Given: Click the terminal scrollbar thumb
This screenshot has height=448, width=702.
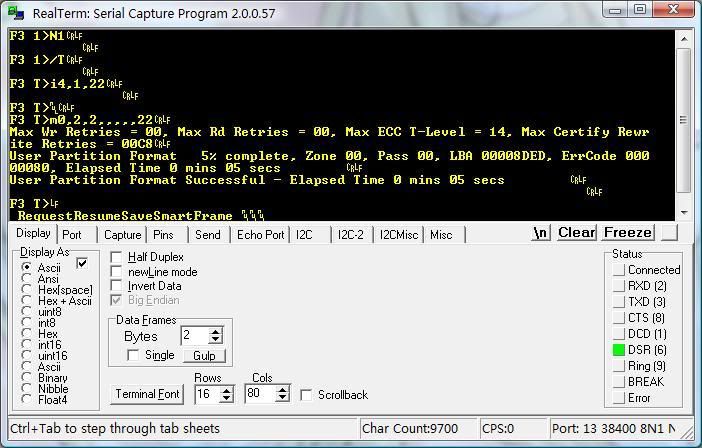Looking at the screenshot, I should 684,120.
